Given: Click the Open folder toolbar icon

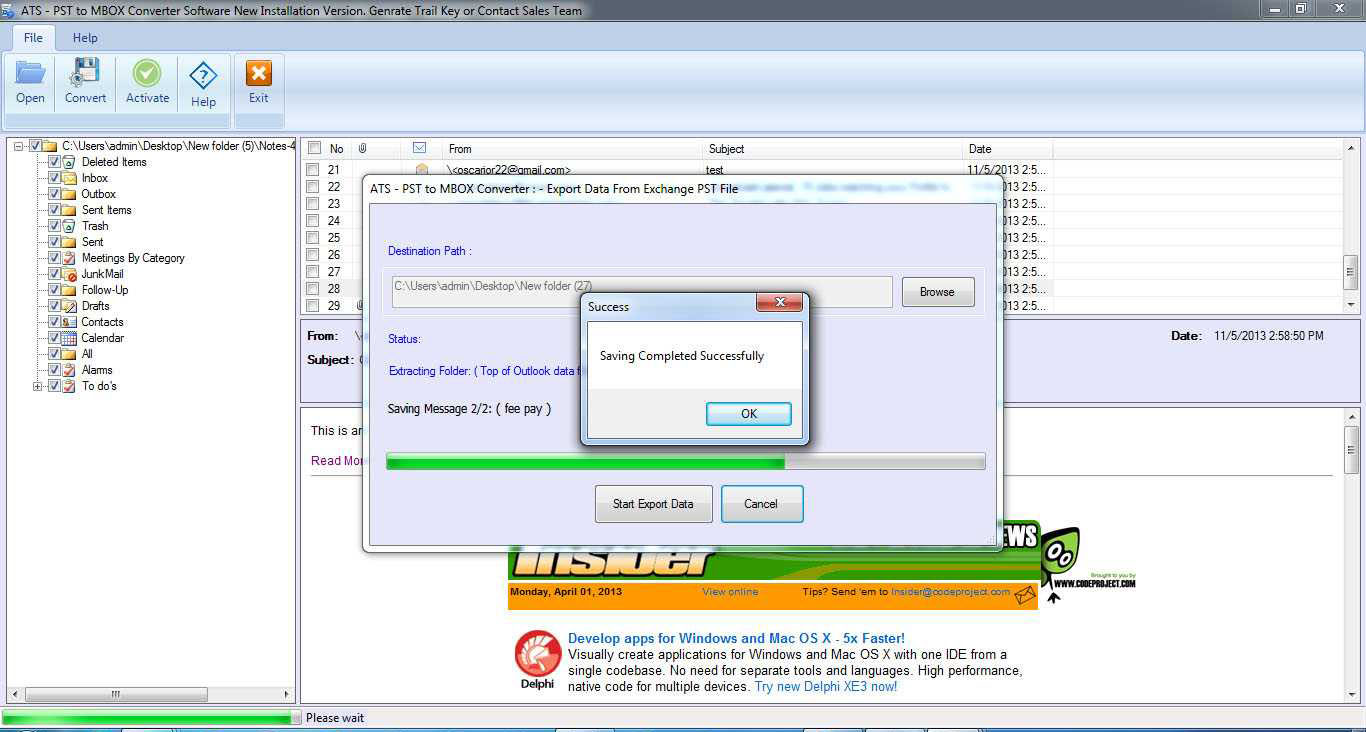Looking at the screenshot, I should tap(30, 74).
